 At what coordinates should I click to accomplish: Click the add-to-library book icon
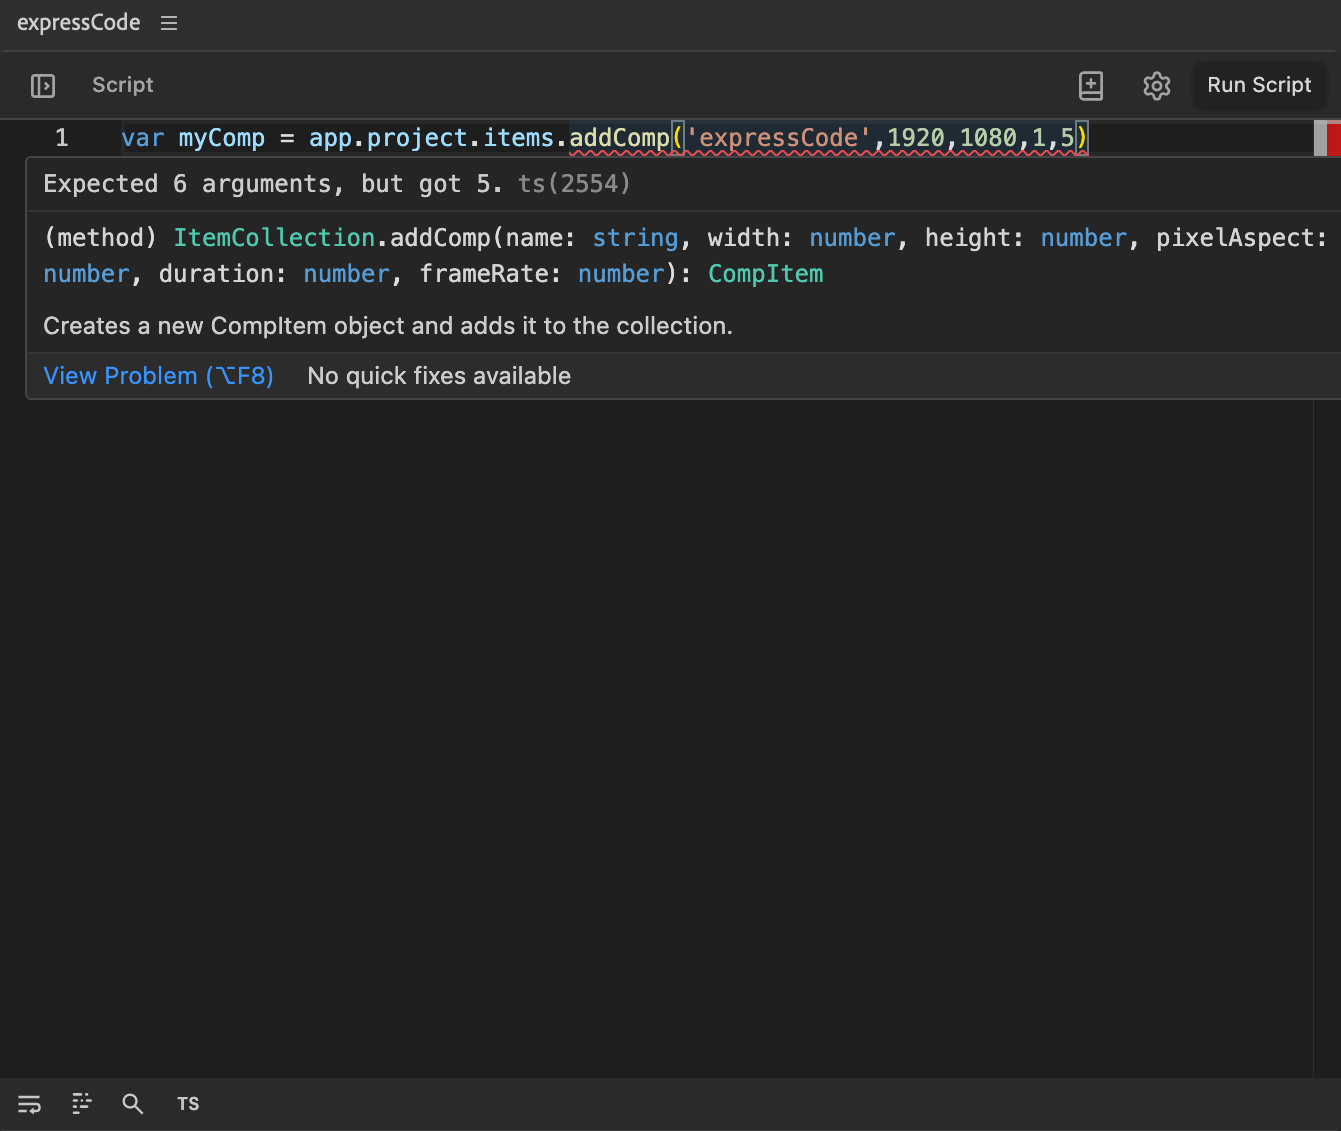click(x=1091, y=86)
